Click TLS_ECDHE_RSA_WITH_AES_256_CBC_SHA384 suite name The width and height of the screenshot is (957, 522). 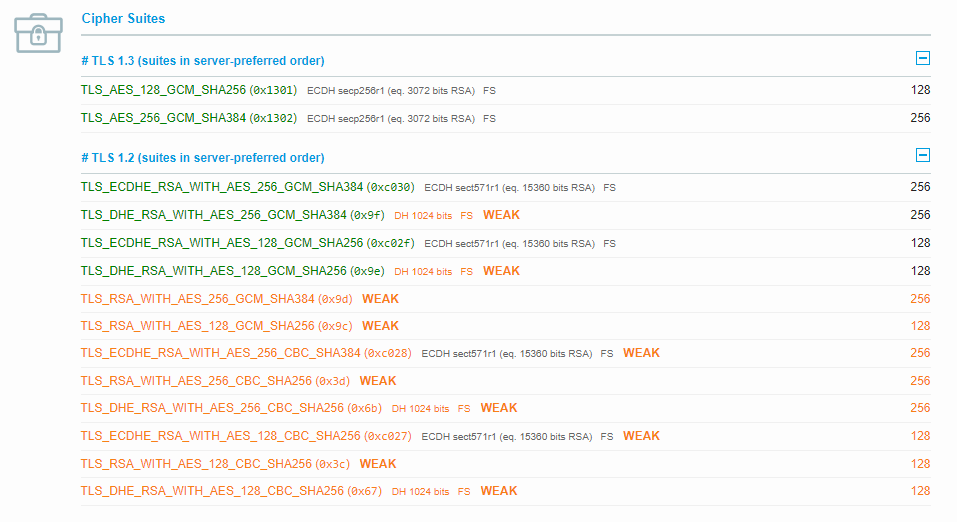[x=220, y=353]
